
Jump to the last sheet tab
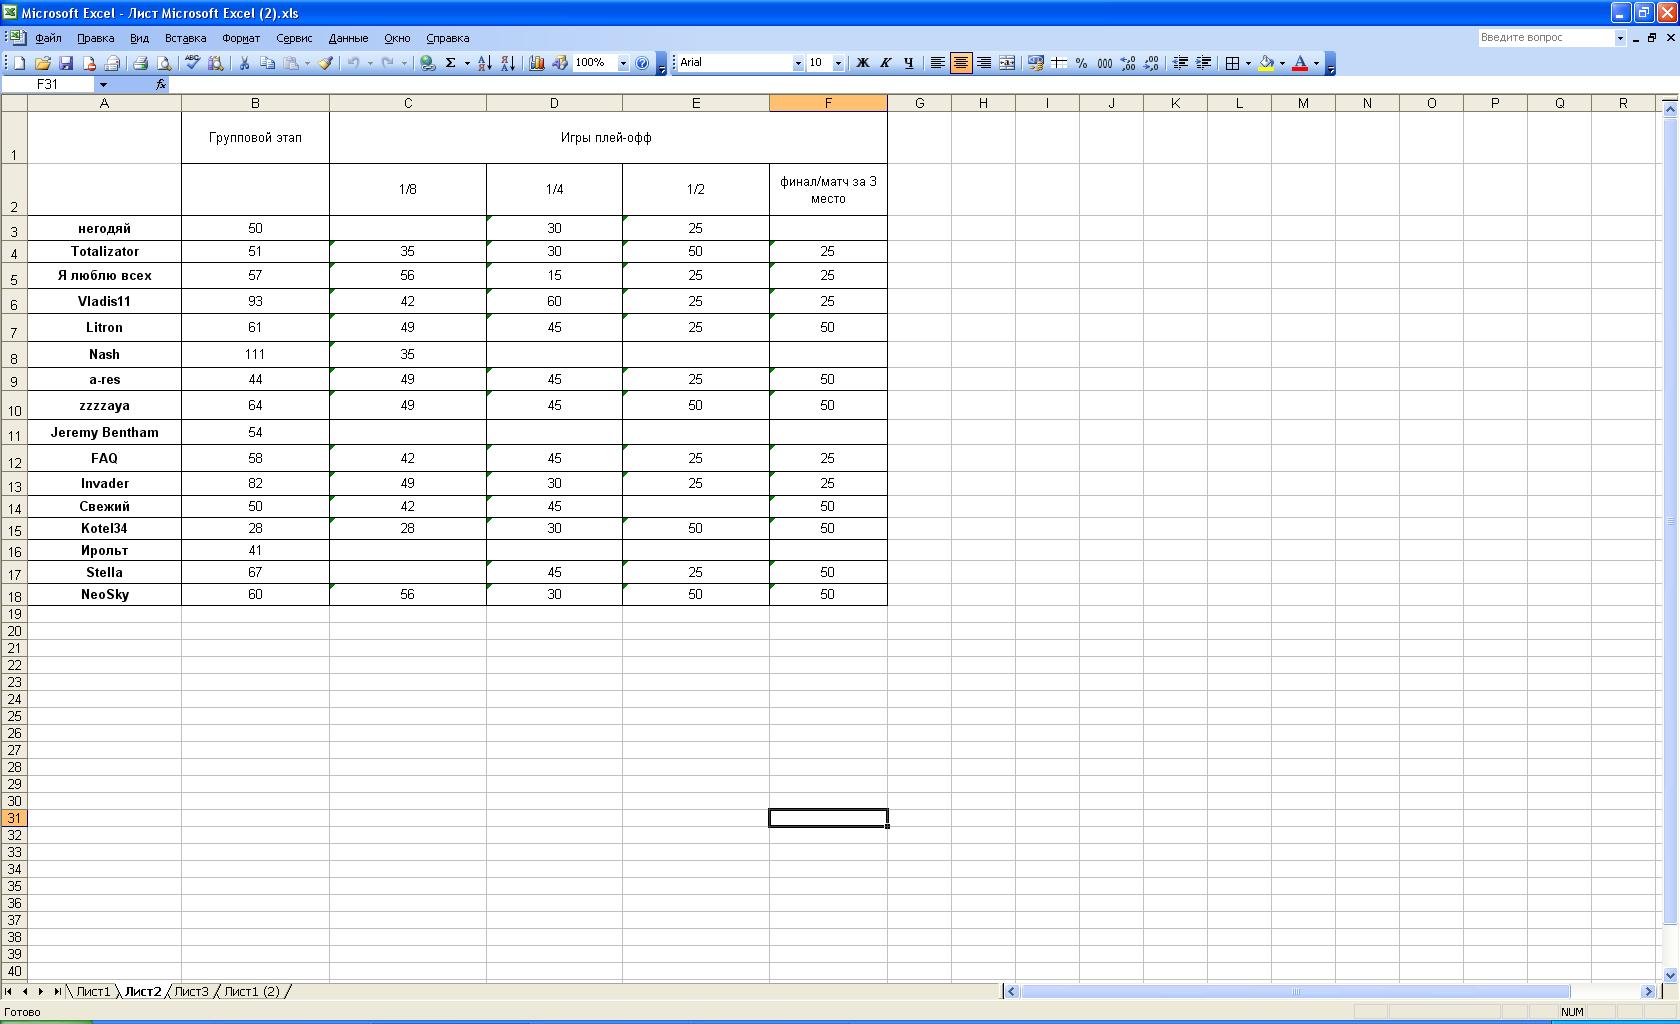tap(56, 991)
